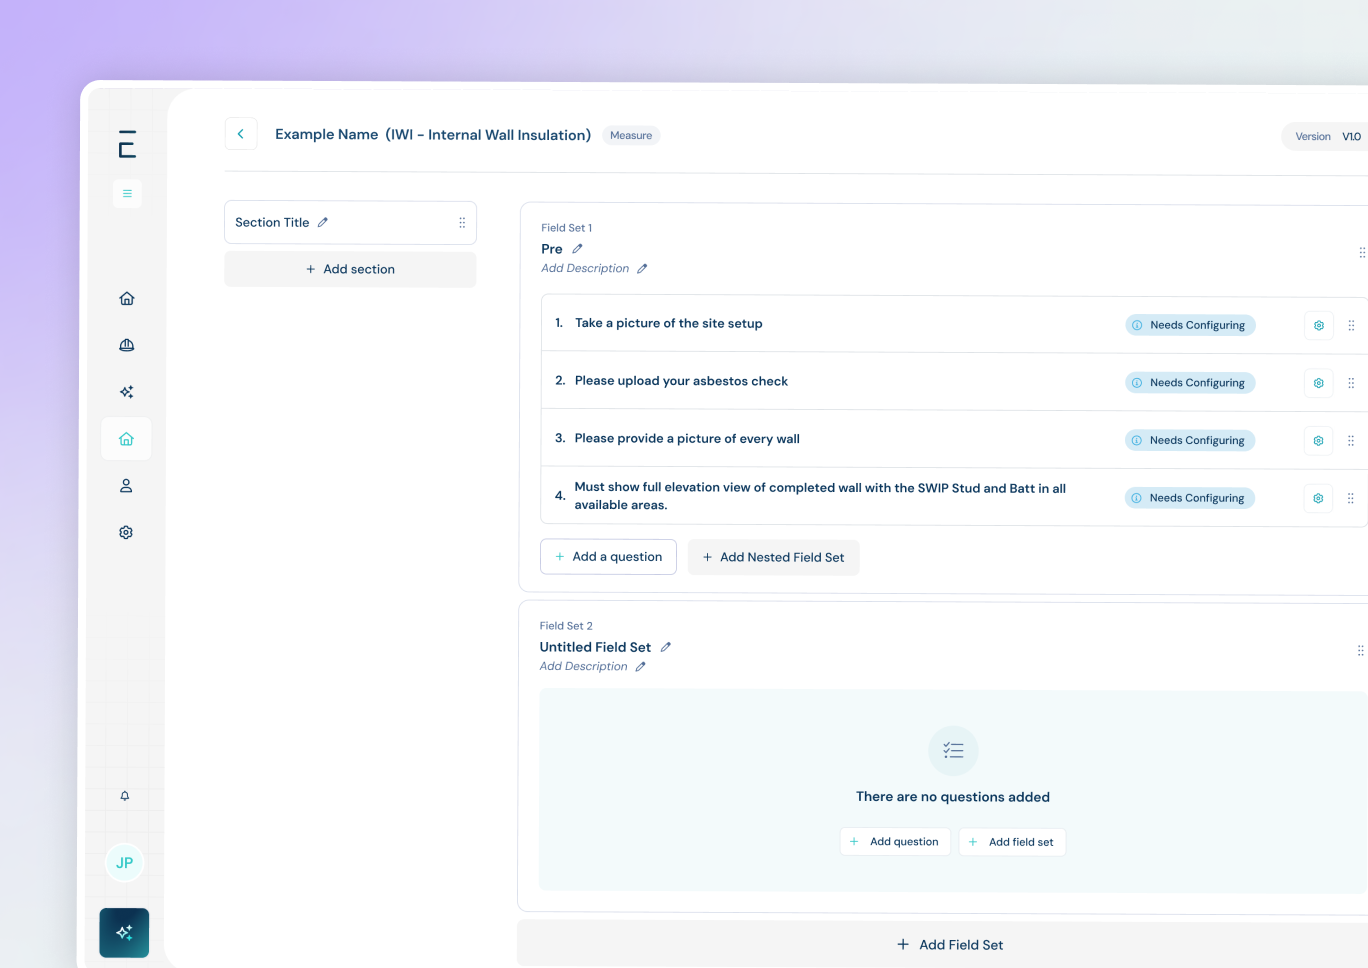
Task: Click the Add Field Set bar at bottom
Action: click(x=949, y=945)
